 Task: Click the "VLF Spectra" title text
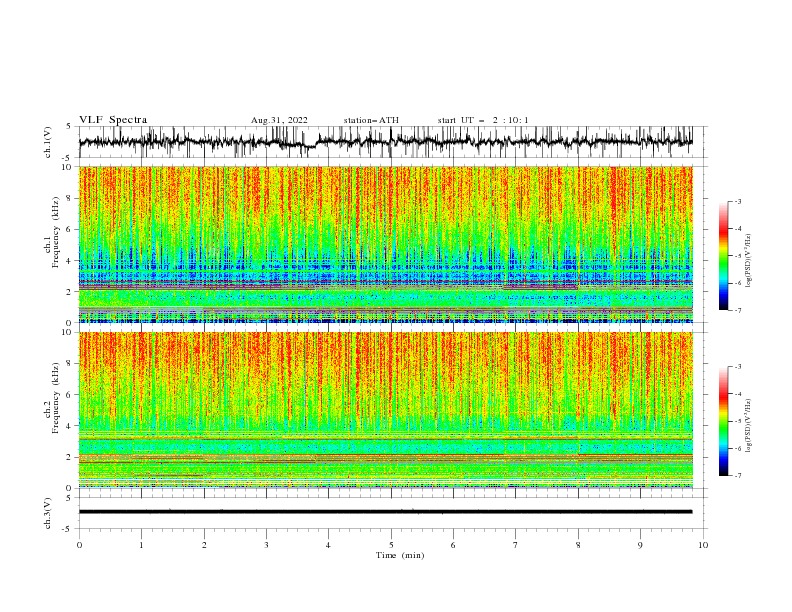(x=113, y=120)
